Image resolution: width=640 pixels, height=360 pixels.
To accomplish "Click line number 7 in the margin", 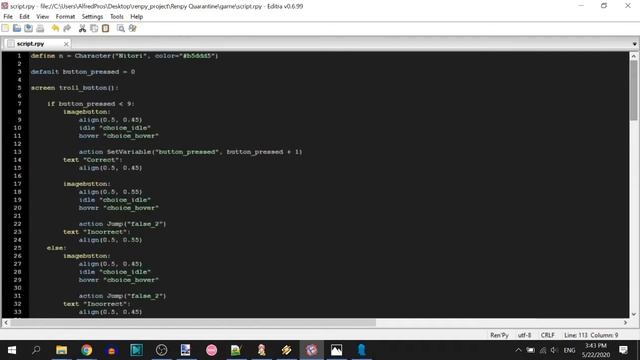I will click(19, 104).
